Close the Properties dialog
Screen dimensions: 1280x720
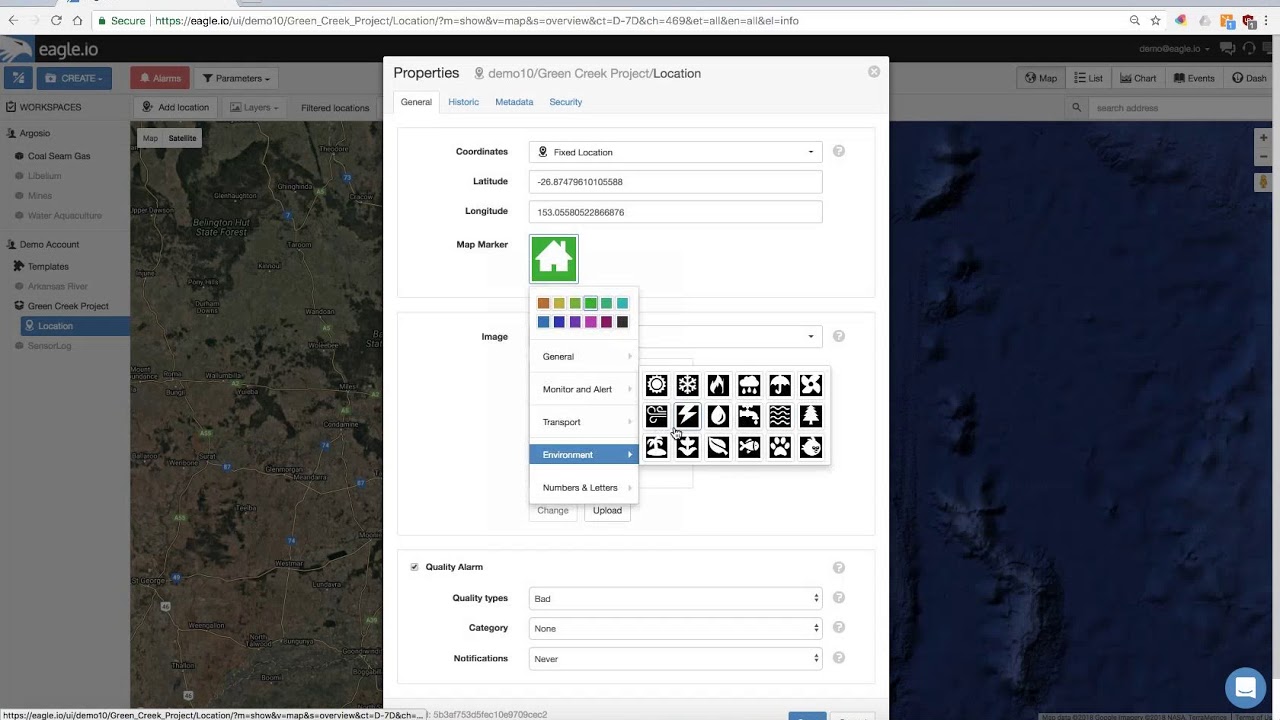[874, 72]
